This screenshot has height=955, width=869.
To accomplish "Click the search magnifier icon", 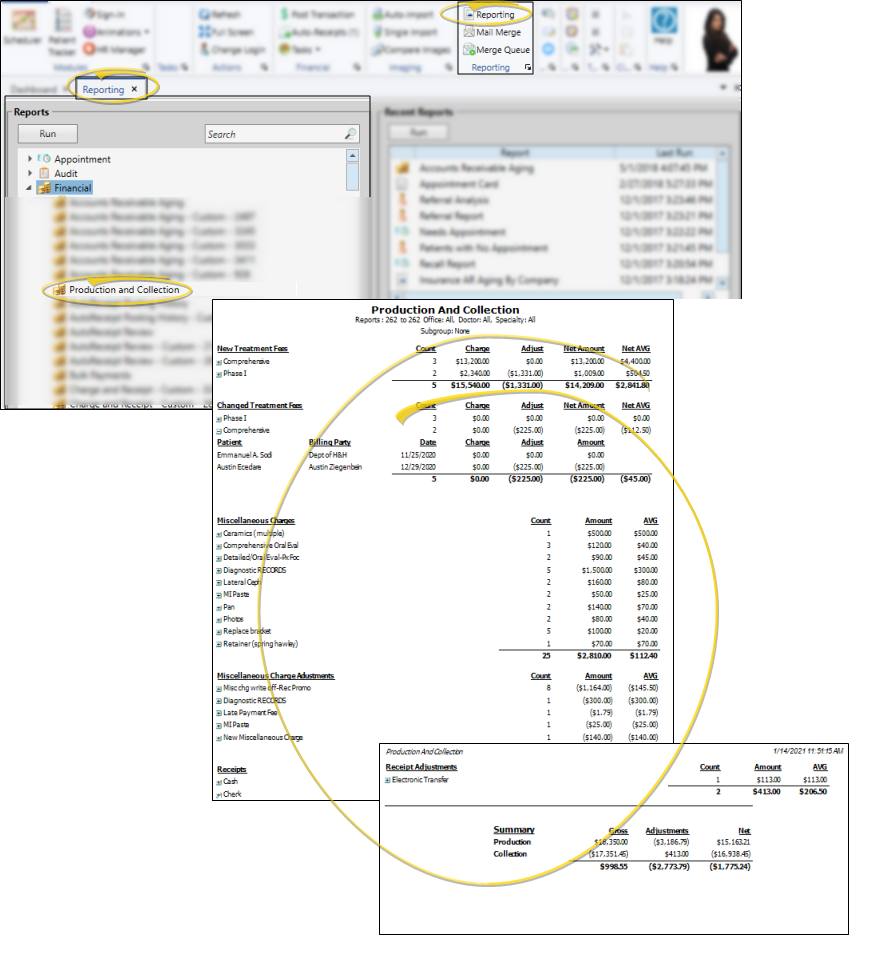I will (350, 134).
